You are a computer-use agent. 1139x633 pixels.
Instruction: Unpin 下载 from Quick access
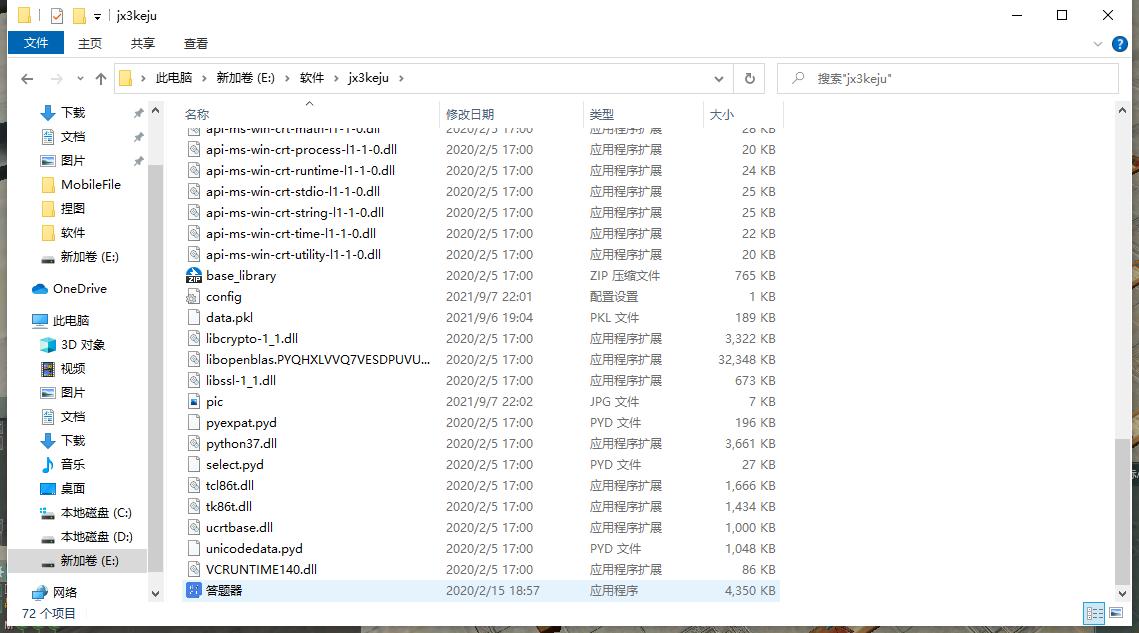click(x=138, y=112)
